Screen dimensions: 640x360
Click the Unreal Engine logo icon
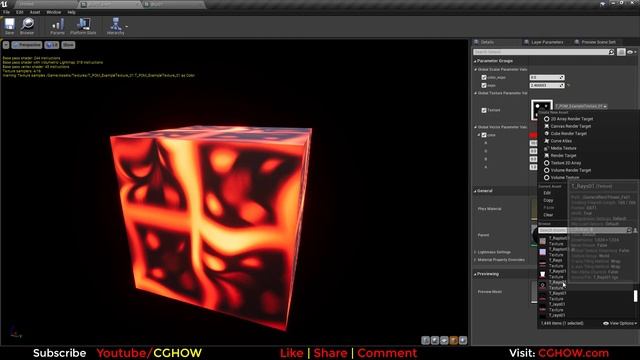(4, 4)
